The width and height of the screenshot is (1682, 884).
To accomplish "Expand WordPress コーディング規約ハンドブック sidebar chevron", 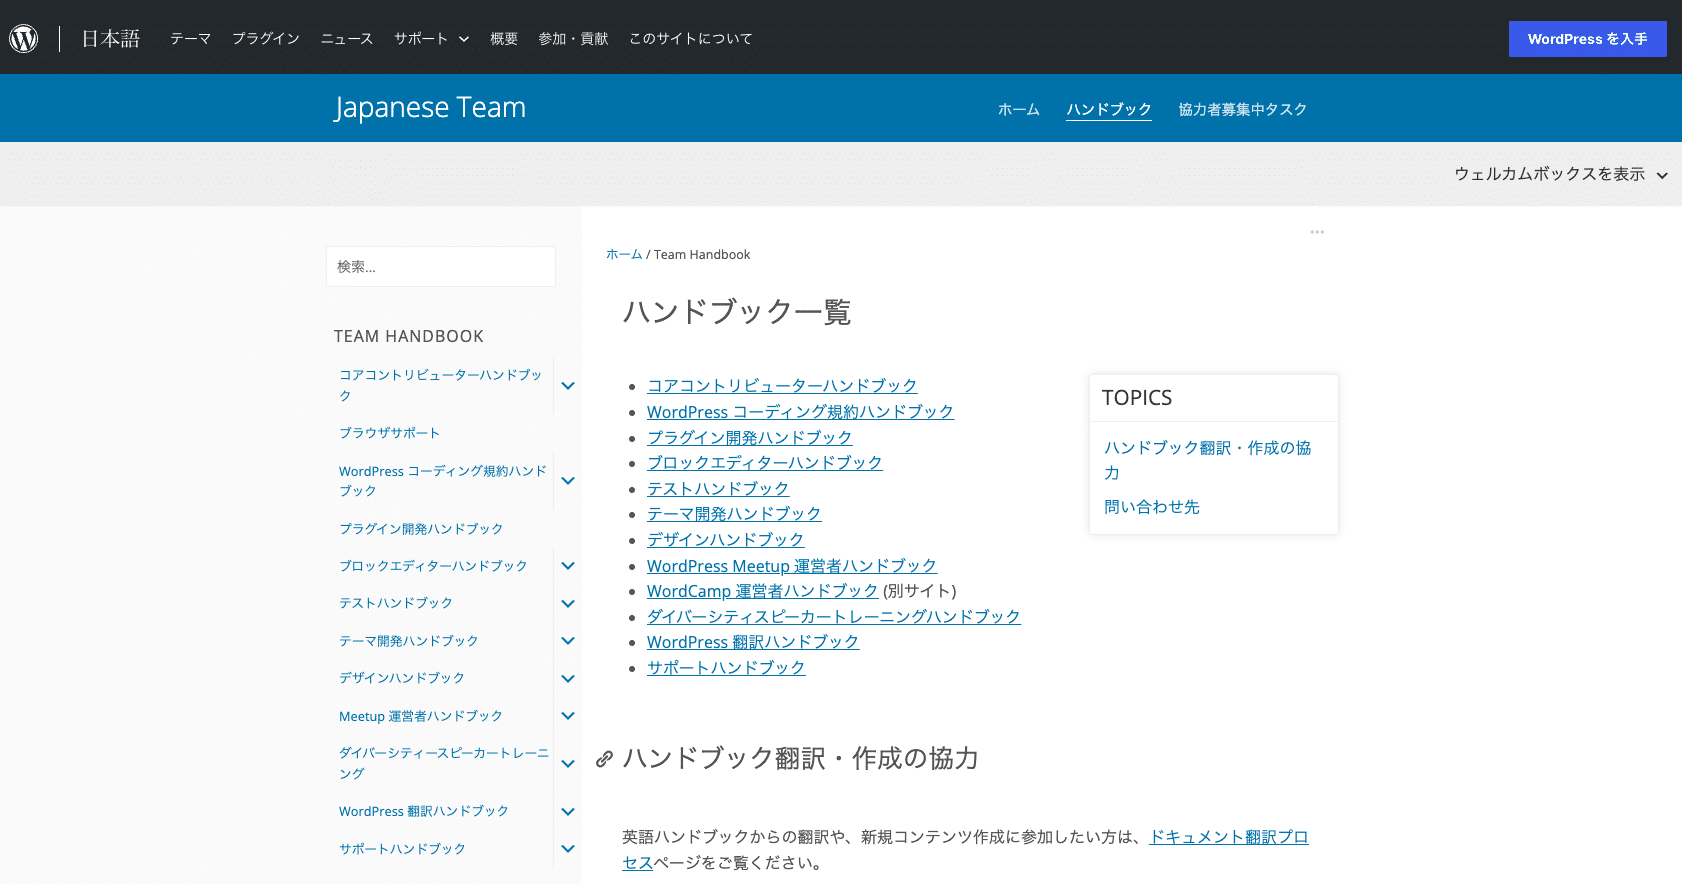I will (x=568, y=481).
